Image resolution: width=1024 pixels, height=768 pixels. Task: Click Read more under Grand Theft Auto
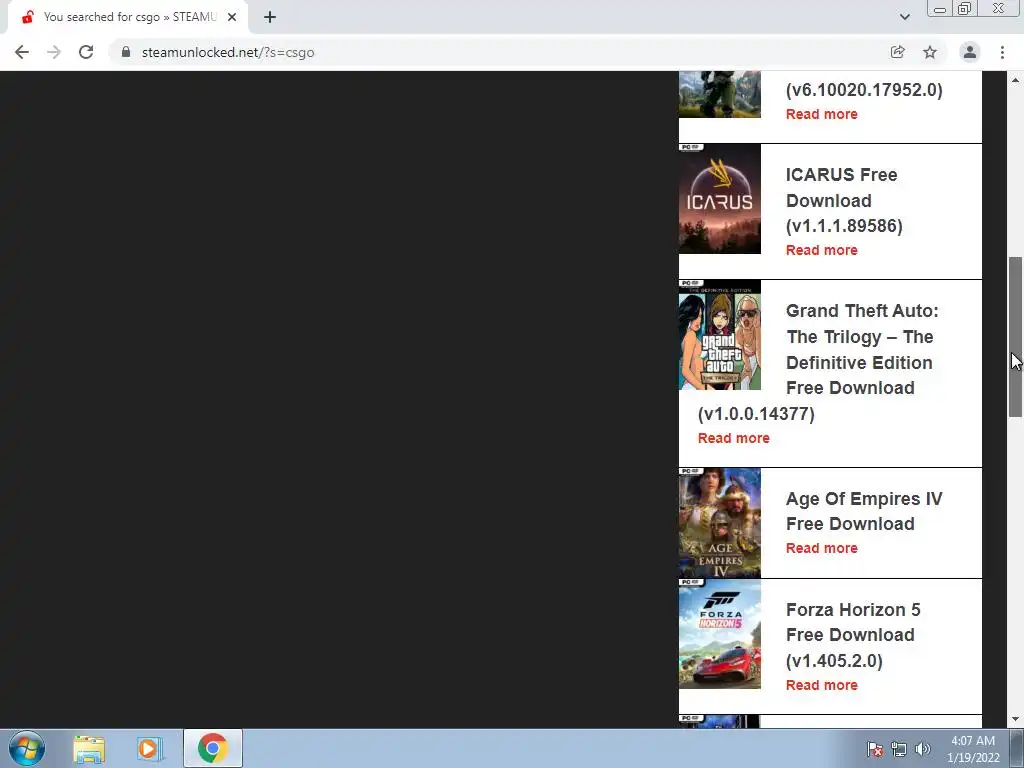pyautogui.click(x=733, y=438)
